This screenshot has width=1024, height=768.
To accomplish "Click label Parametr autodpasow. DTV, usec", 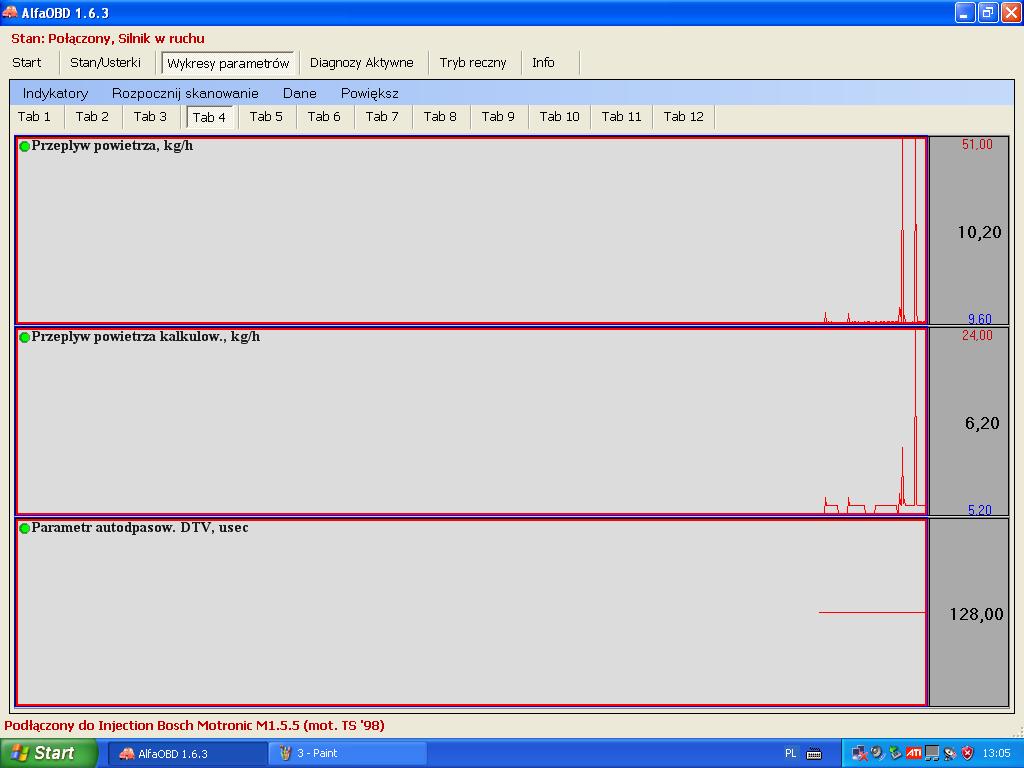I will tap(140, 528).
